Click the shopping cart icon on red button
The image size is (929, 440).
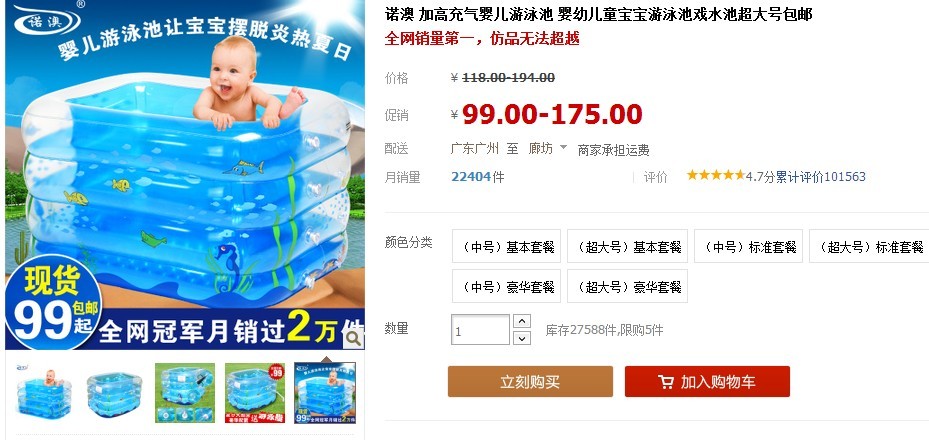click(666, 383)
